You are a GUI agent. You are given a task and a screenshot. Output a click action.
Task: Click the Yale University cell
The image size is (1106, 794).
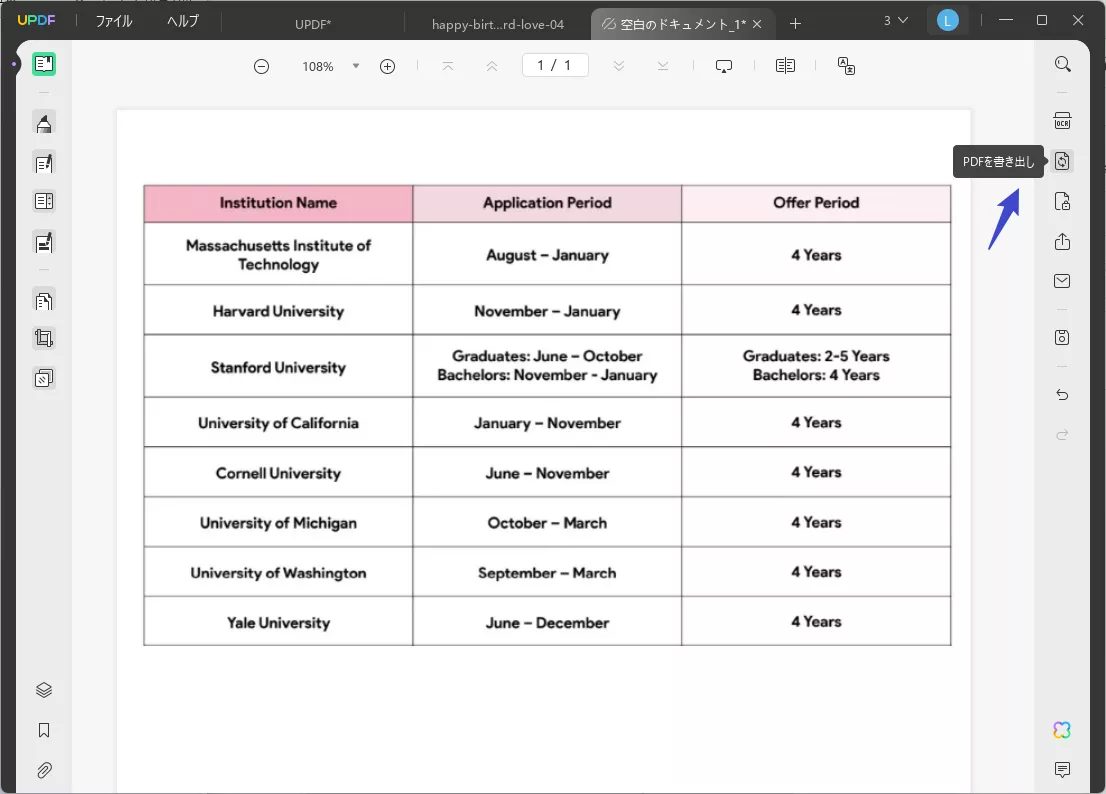[278, 622]
